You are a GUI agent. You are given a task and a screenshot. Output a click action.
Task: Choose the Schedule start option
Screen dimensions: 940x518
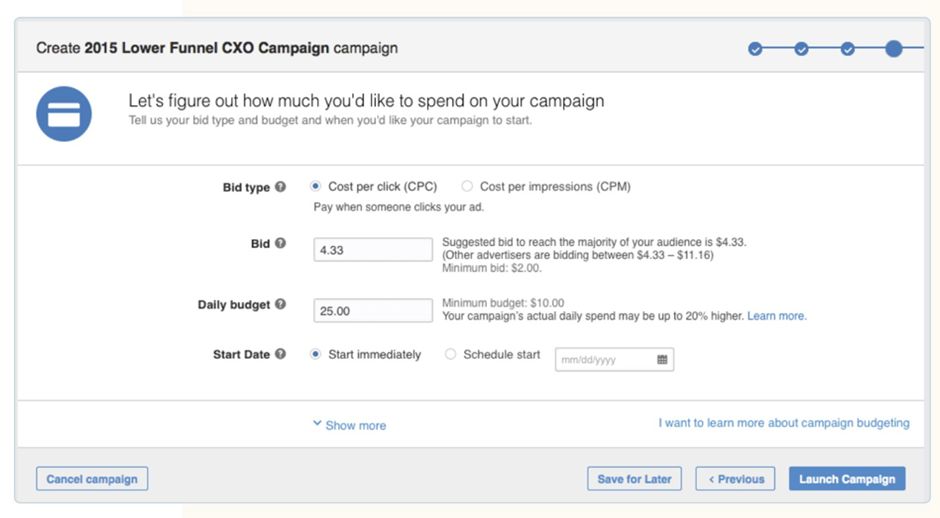pyautogui.click(x=451, y=354)
